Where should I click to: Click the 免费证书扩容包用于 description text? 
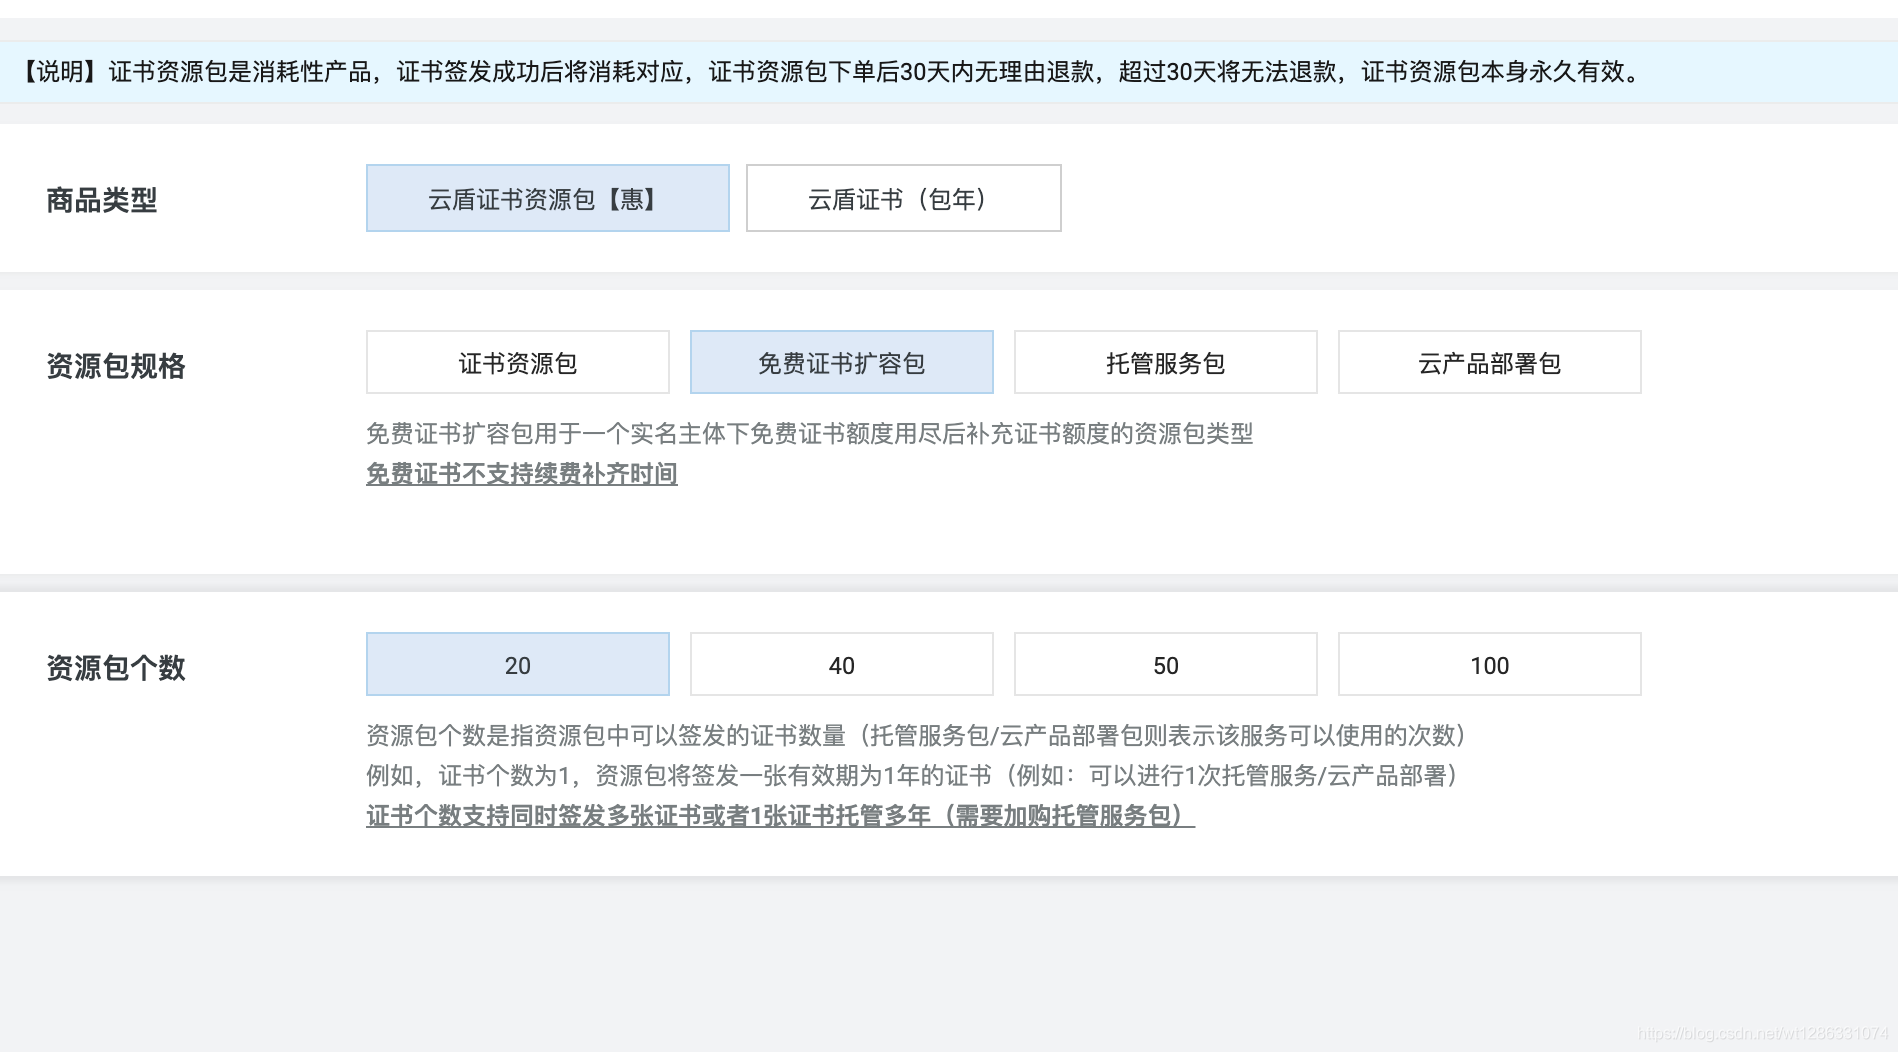pos(809,434)
